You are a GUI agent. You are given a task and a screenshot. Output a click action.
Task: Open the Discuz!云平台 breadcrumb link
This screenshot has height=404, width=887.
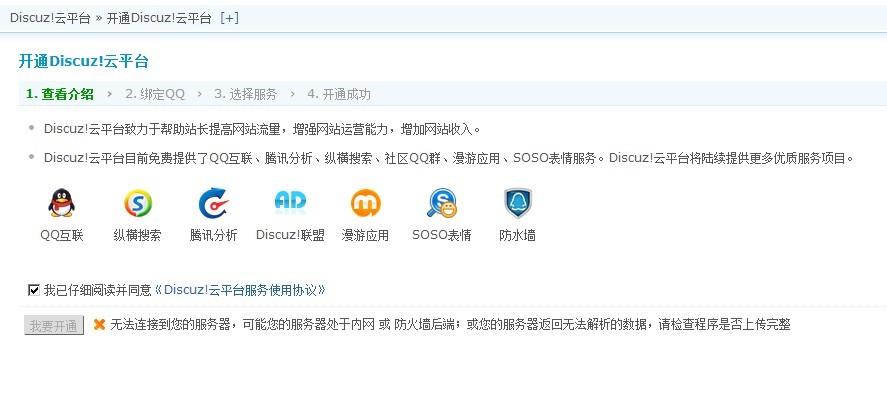click(x=50, y=18)
